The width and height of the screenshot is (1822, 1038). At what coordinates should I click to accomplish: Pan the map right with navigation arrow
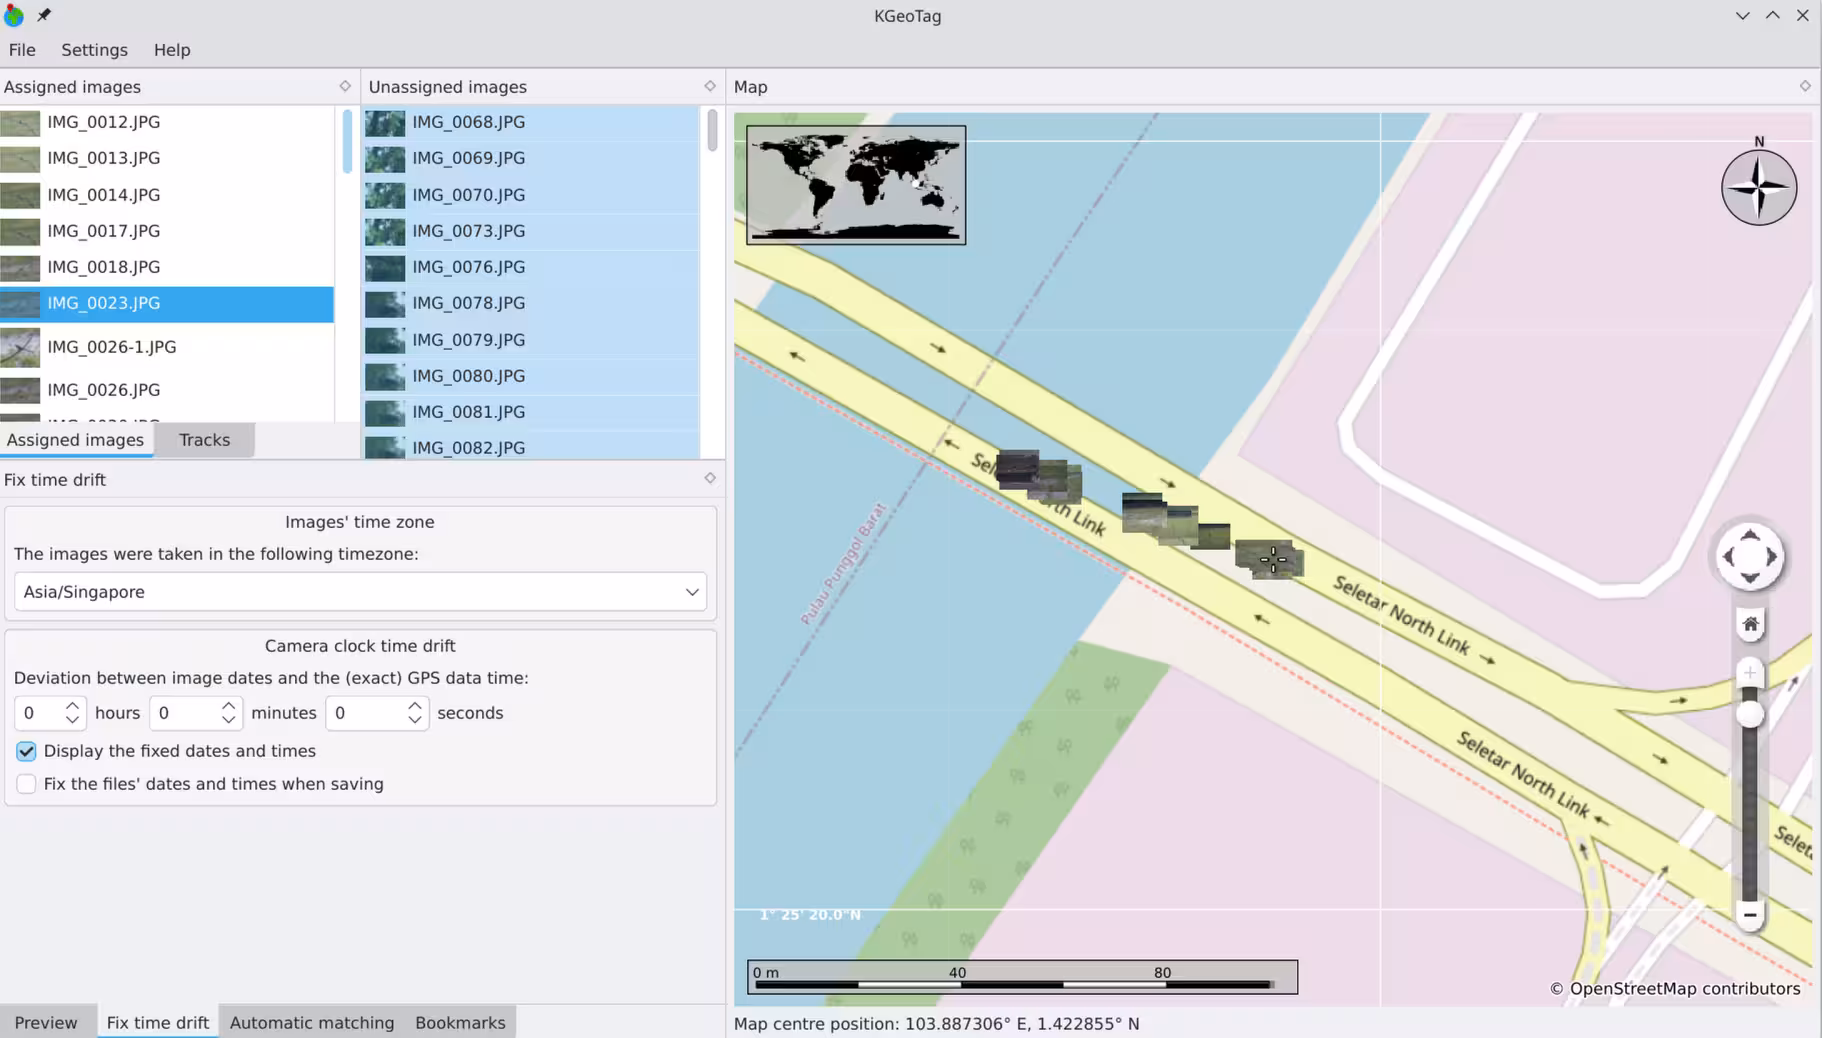(x=1772, y=557)
